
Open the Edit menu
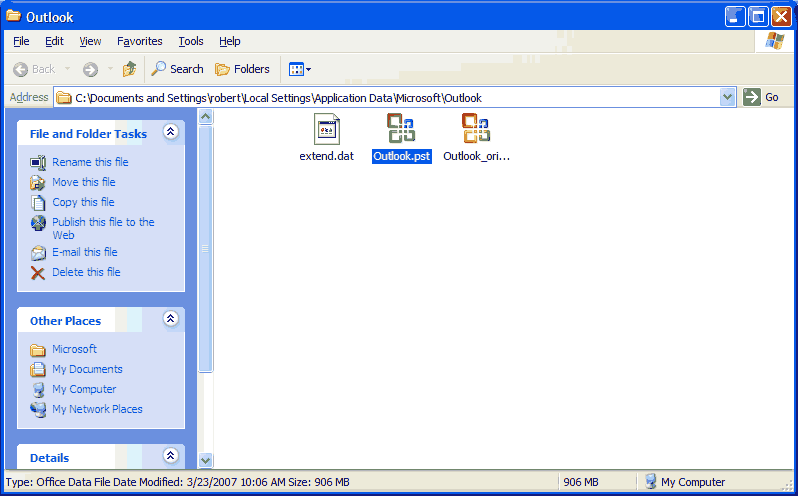(x=54, y=41)
